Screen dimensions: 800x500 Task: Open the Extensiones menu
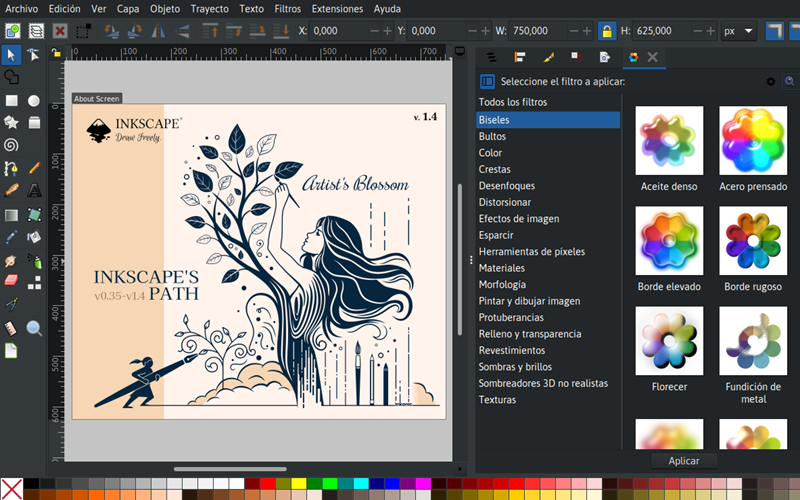[337, 9]
